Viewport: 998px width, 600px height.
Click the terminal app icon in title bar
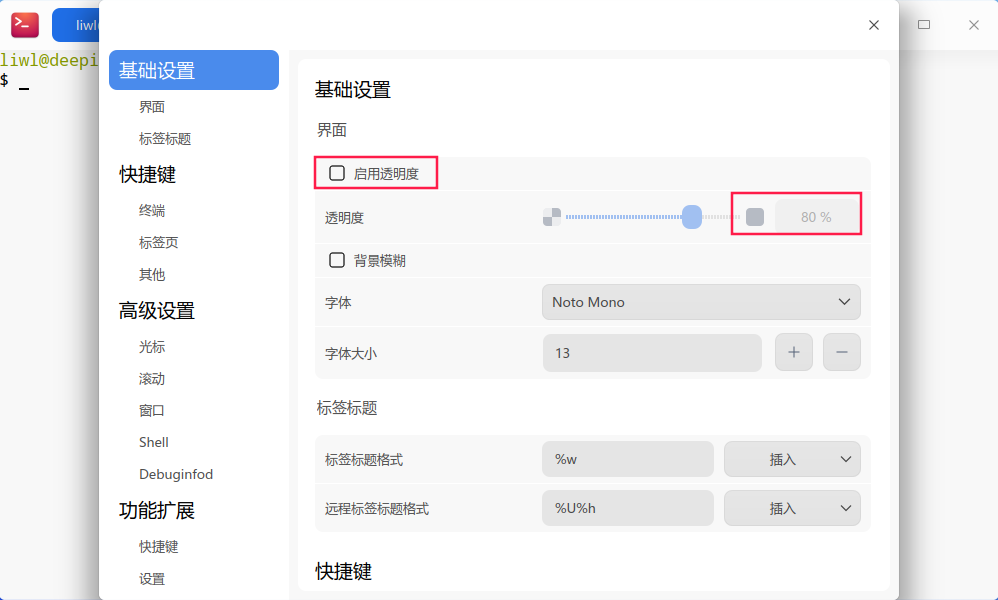[25, 25]
